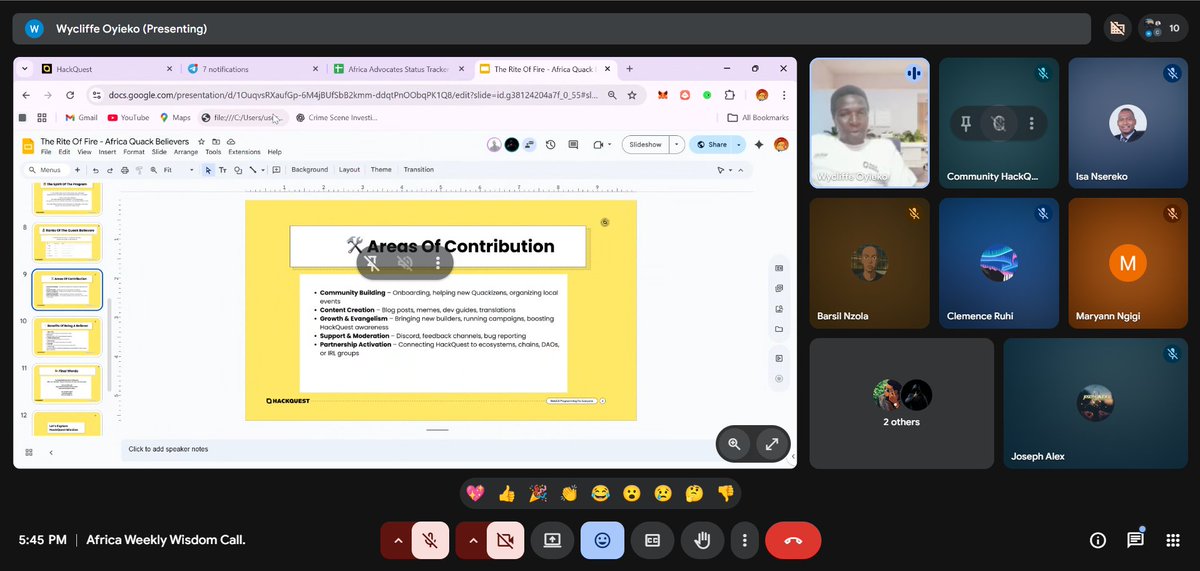The image size is (1200, 571).
Task: Send the crying face reaction
Action: [x=663, y=493]
